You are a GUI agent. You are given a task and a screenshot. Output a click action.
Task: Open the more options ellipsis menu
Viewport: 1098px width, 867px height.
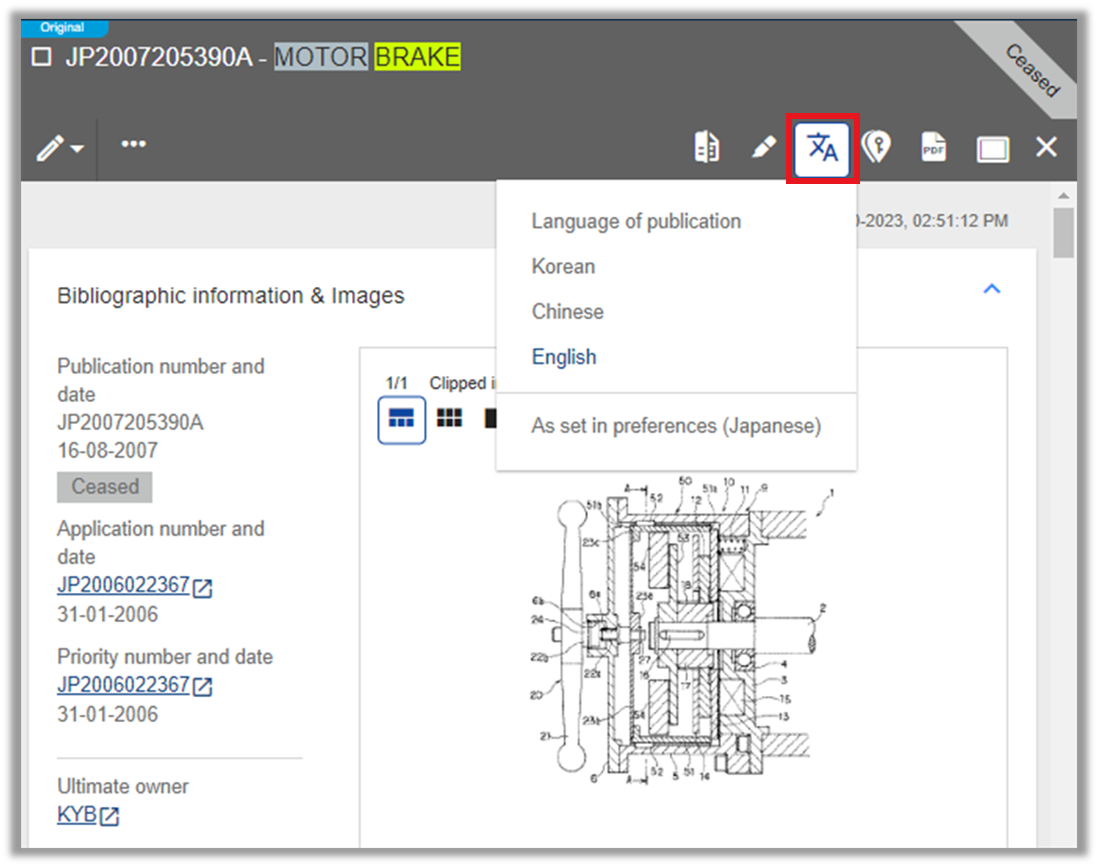pos(133,144)
